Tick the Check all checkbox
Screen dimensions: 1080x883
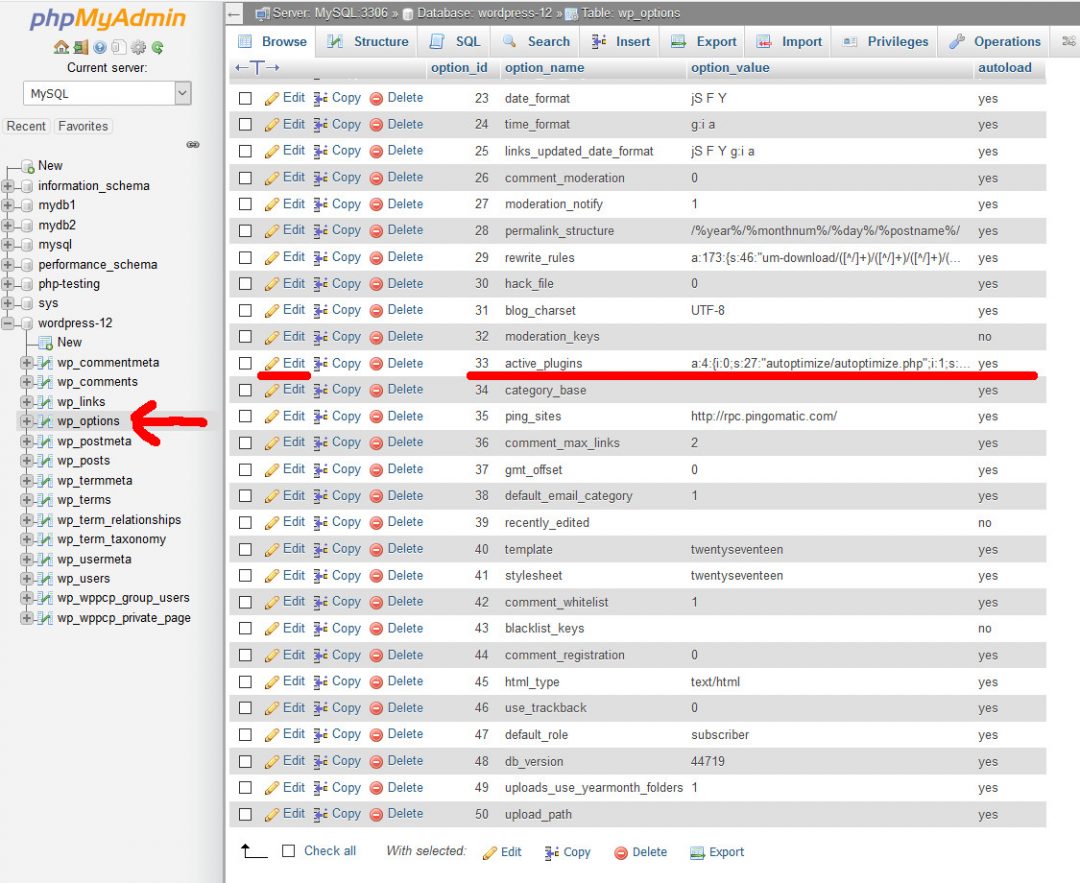click(x=289, y=851)
